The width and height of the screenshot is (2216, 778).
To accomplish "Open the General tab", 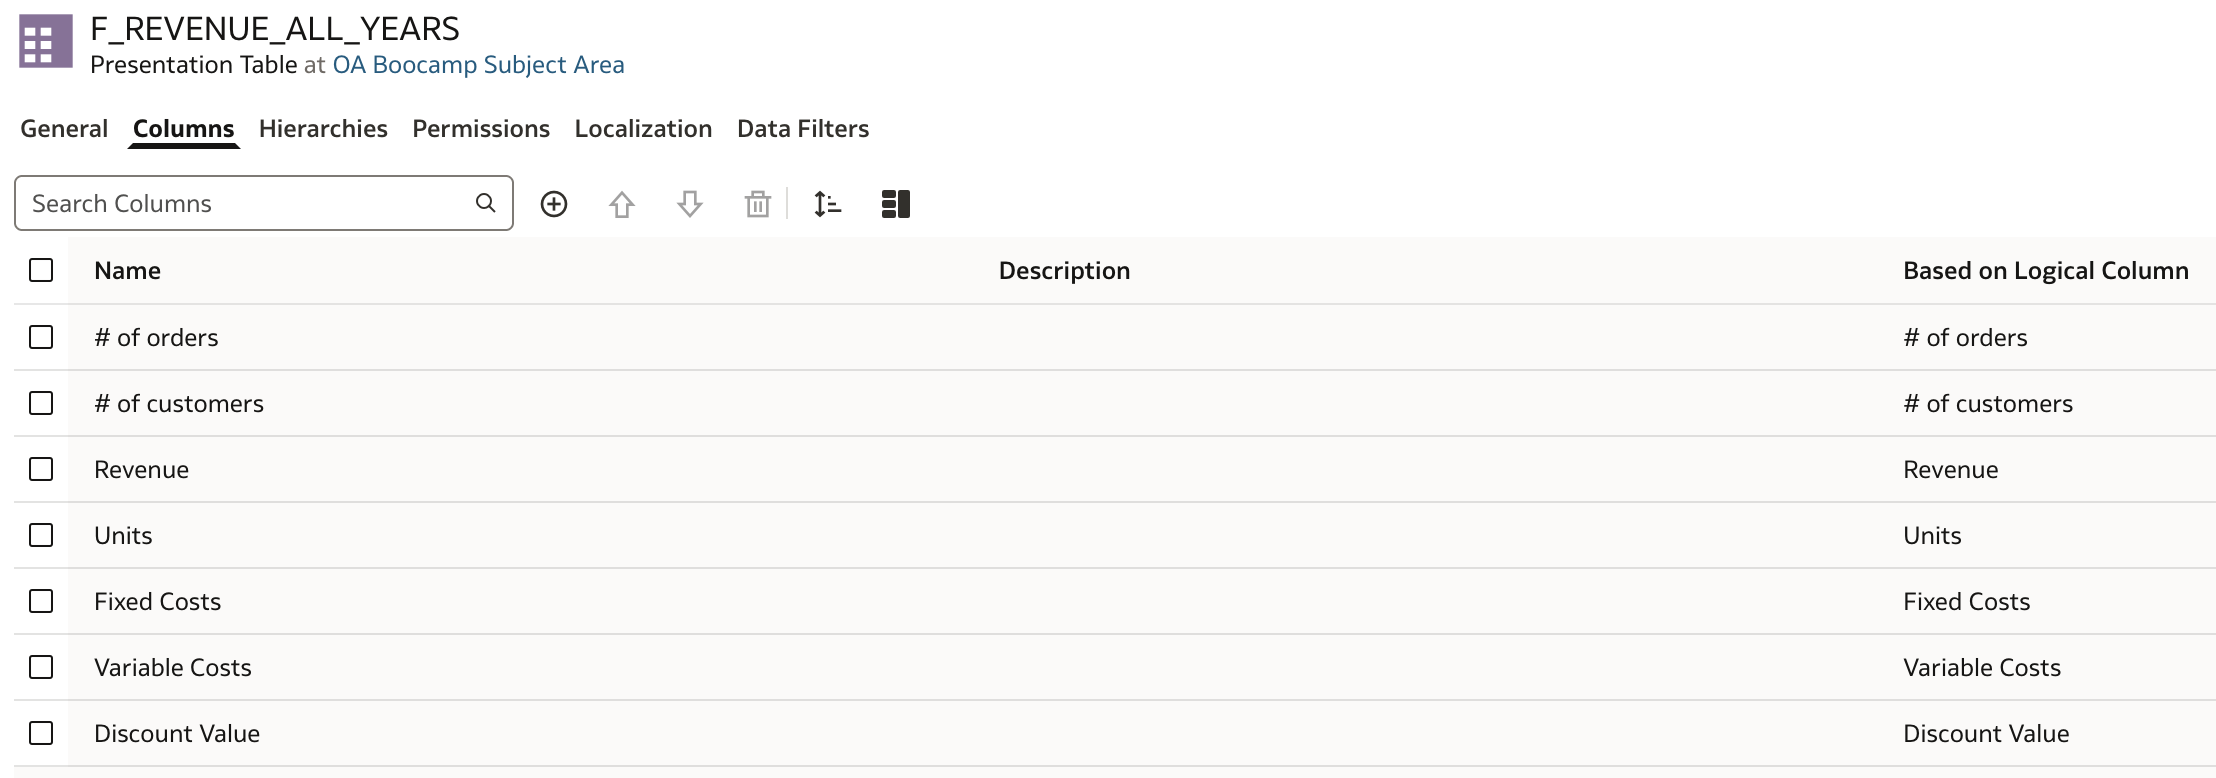I will point(64,129).
